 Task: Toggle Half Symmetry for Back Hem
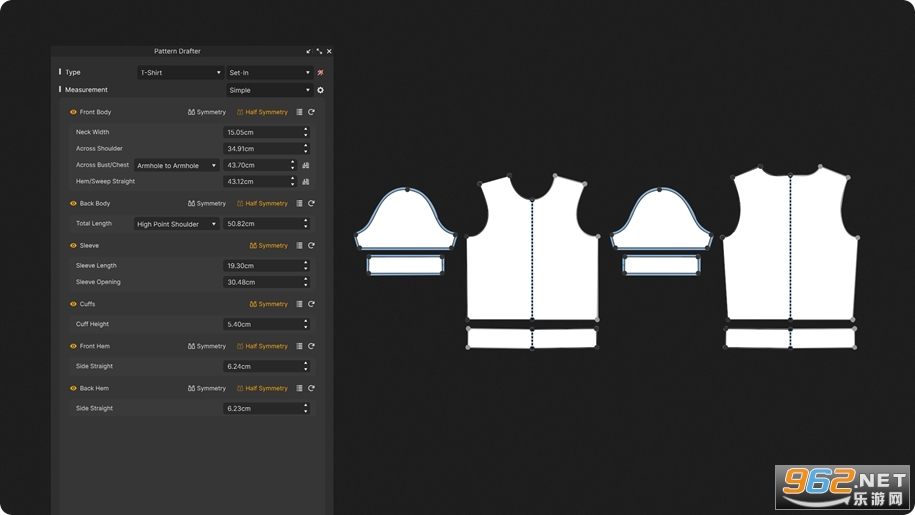pyautogui.click(x=262, y=388)
